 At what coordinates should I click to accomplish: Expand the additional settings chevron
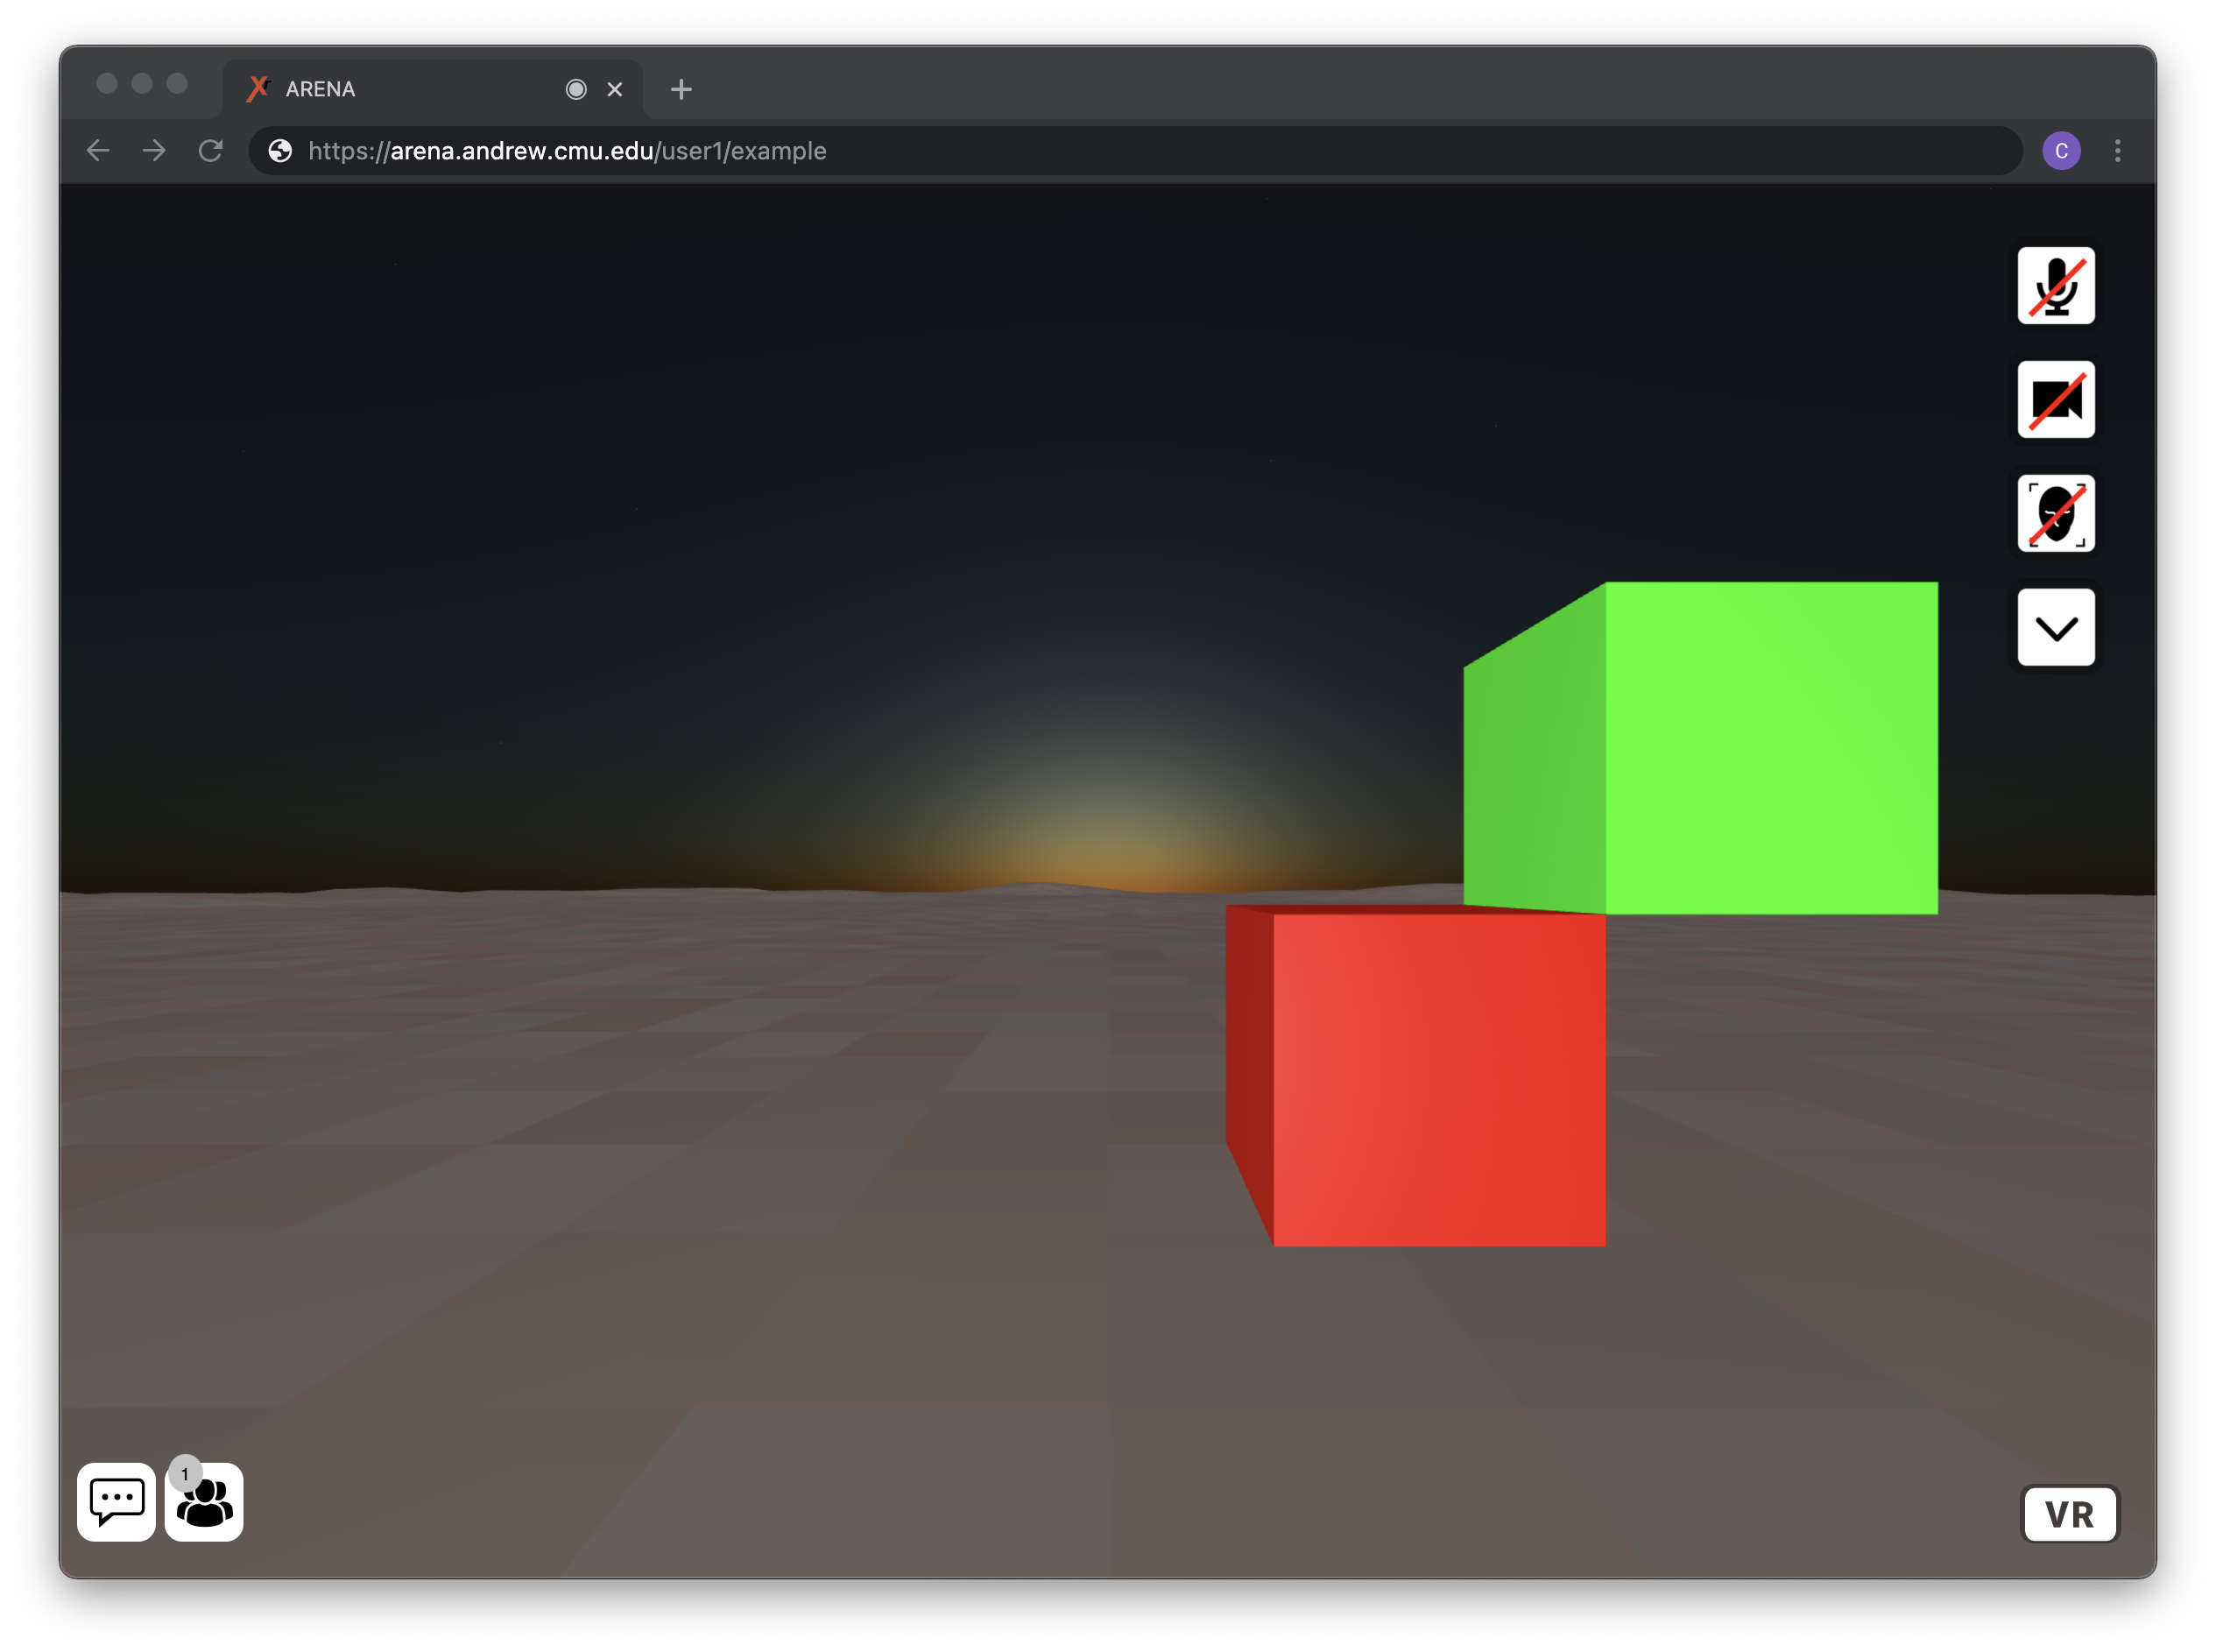point(2055,628)
